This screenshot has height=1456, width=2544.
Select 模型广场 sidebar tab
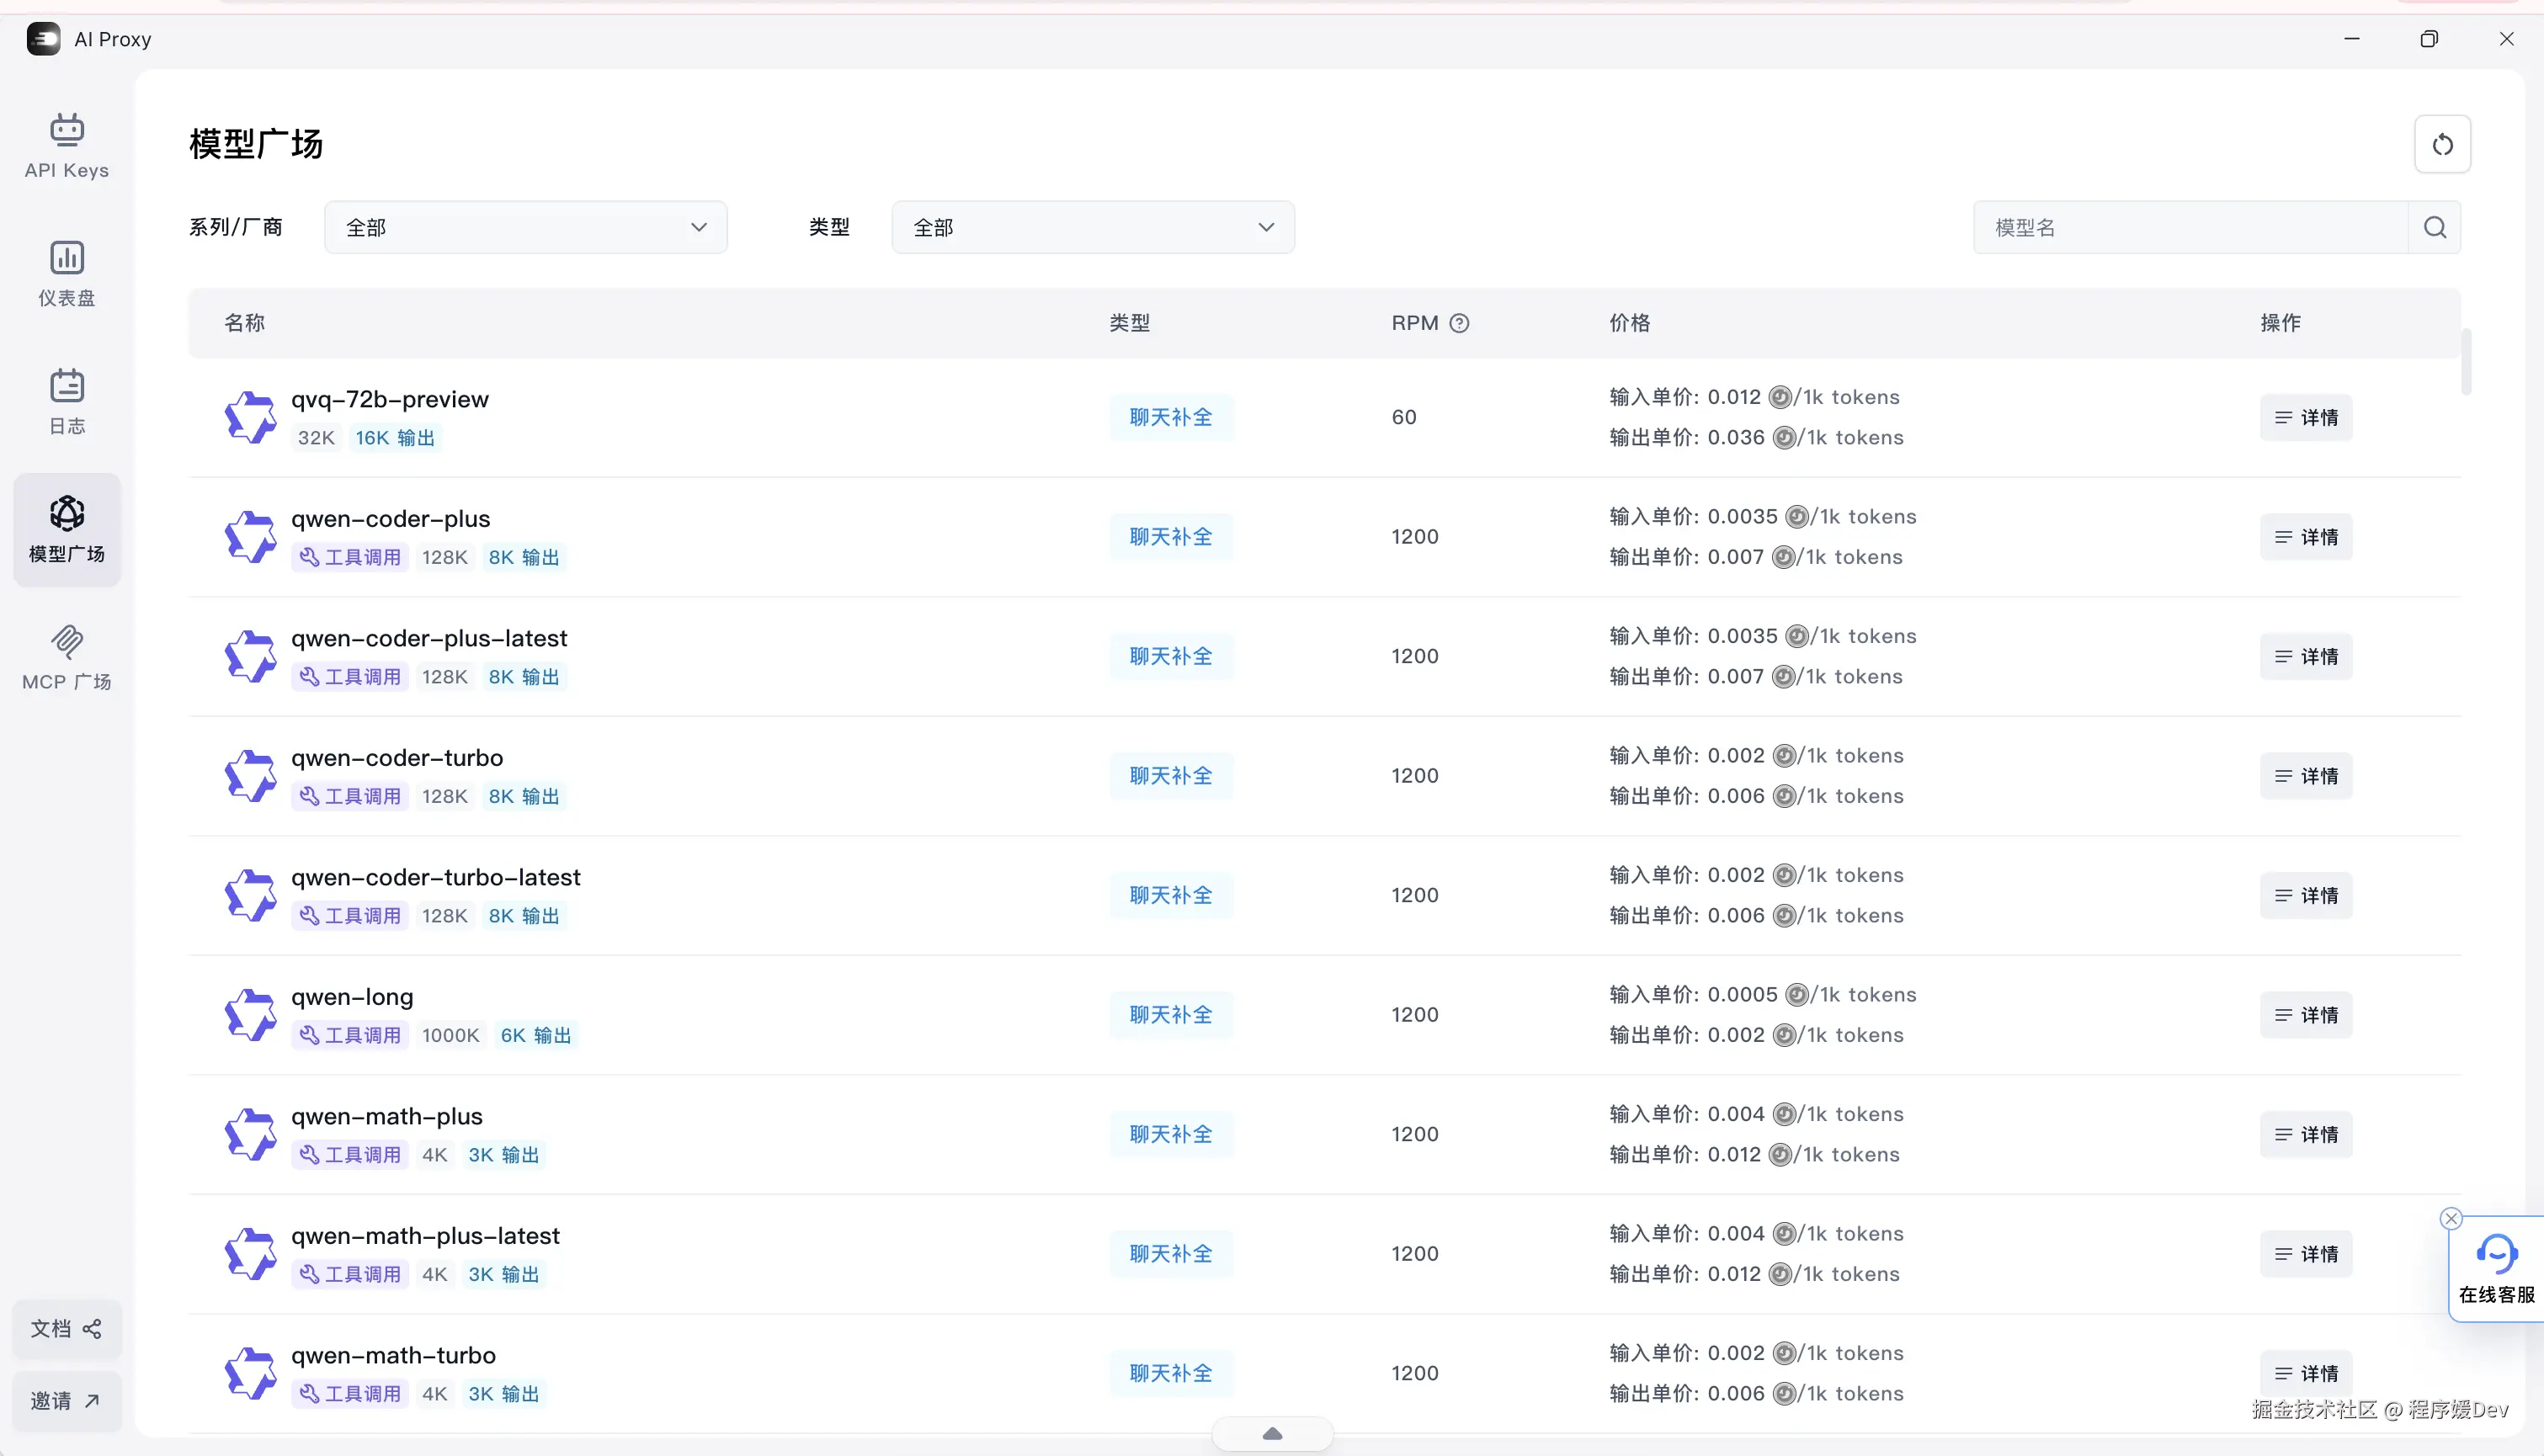click(67, 529)
